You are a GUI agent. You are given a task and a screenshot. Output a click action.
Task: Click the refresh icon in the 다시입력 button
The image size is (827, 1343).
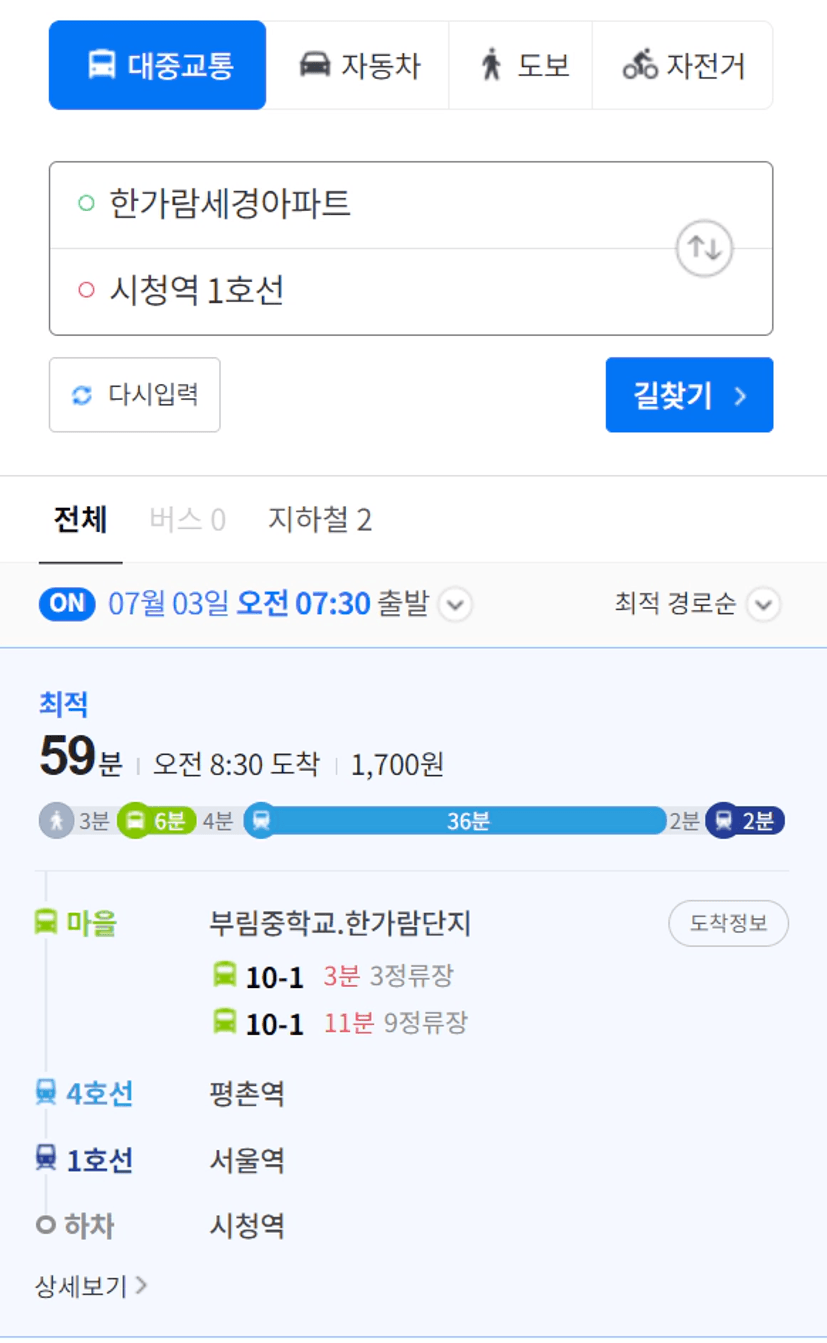(x=82, y=395)
